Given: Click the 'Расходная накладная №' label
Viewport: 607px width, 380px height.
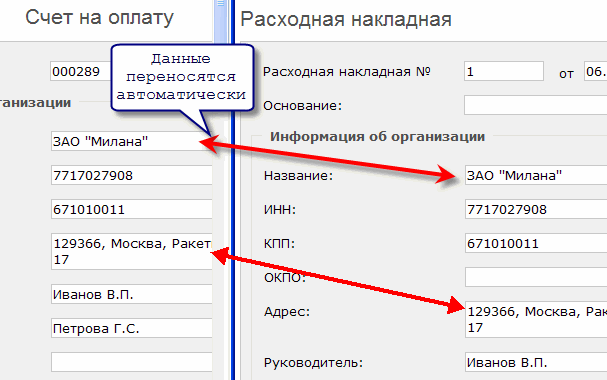Looking at the screenshot, I should [x=346, y=72].
